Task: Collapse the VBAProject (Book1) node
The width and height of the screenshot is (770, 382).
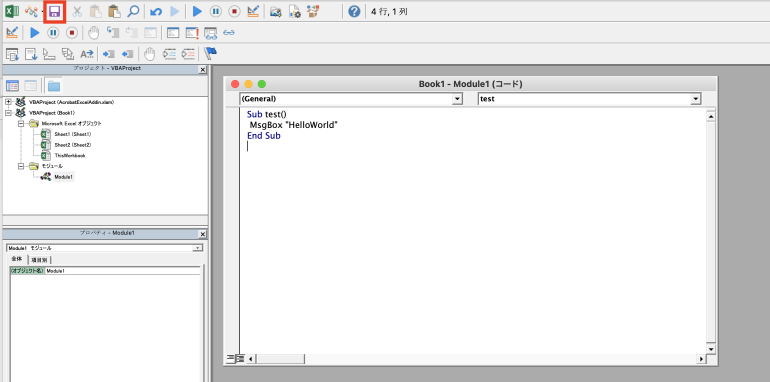Action: click(x=8, y=112)
